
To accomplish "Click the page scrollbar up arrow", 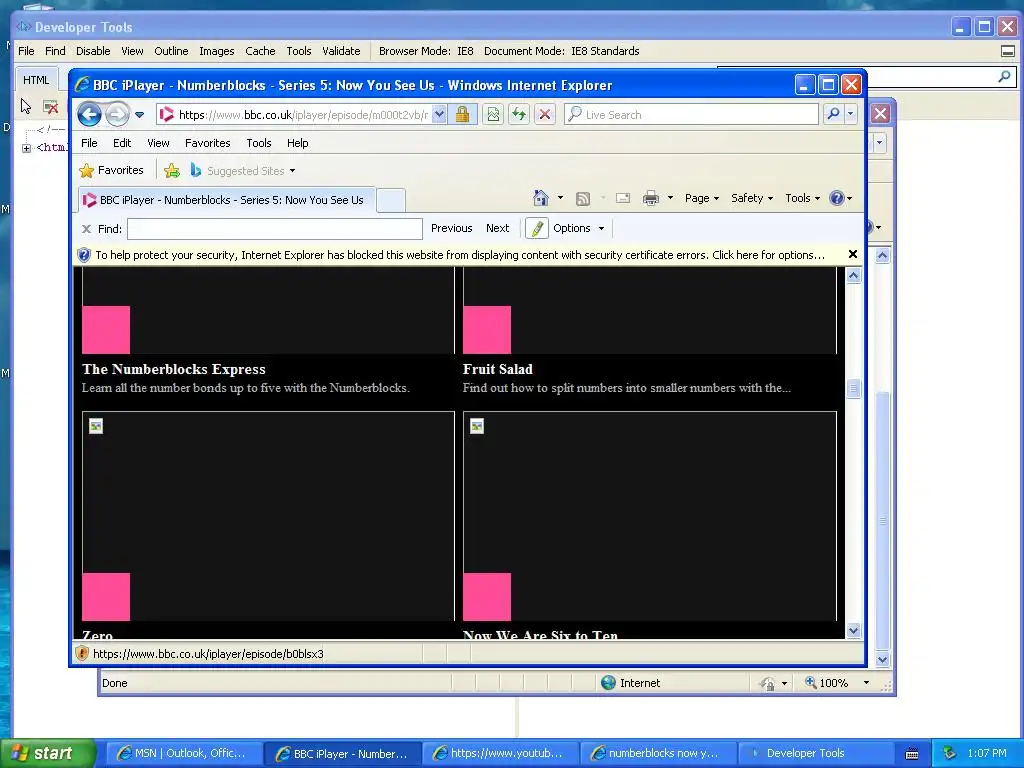I will [854, 276].
